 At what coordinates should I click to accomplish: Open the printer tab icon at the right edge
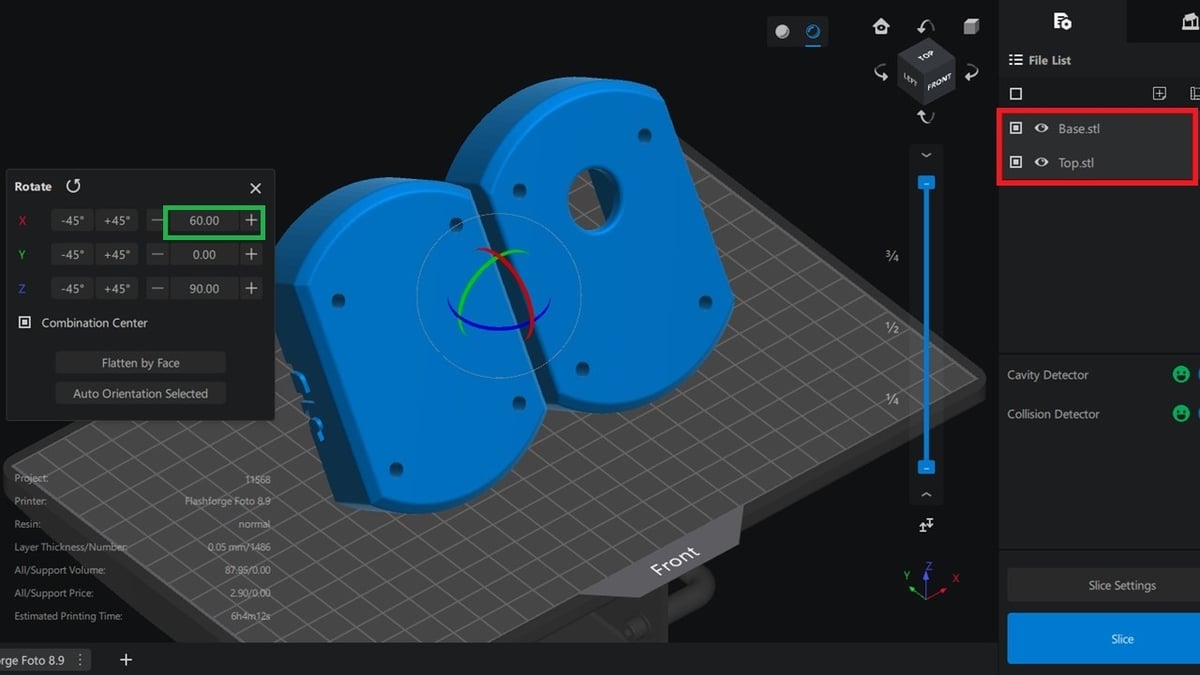(1191, 21)
